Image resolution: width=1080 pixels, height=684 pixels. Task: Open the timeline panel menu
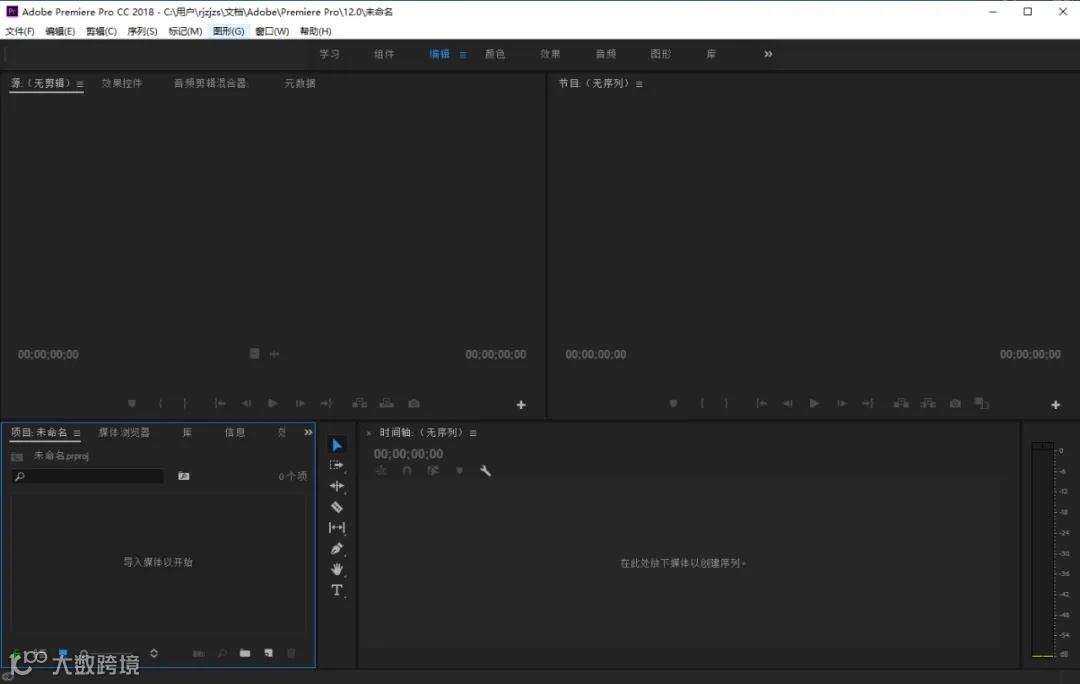tap(473, 433)
